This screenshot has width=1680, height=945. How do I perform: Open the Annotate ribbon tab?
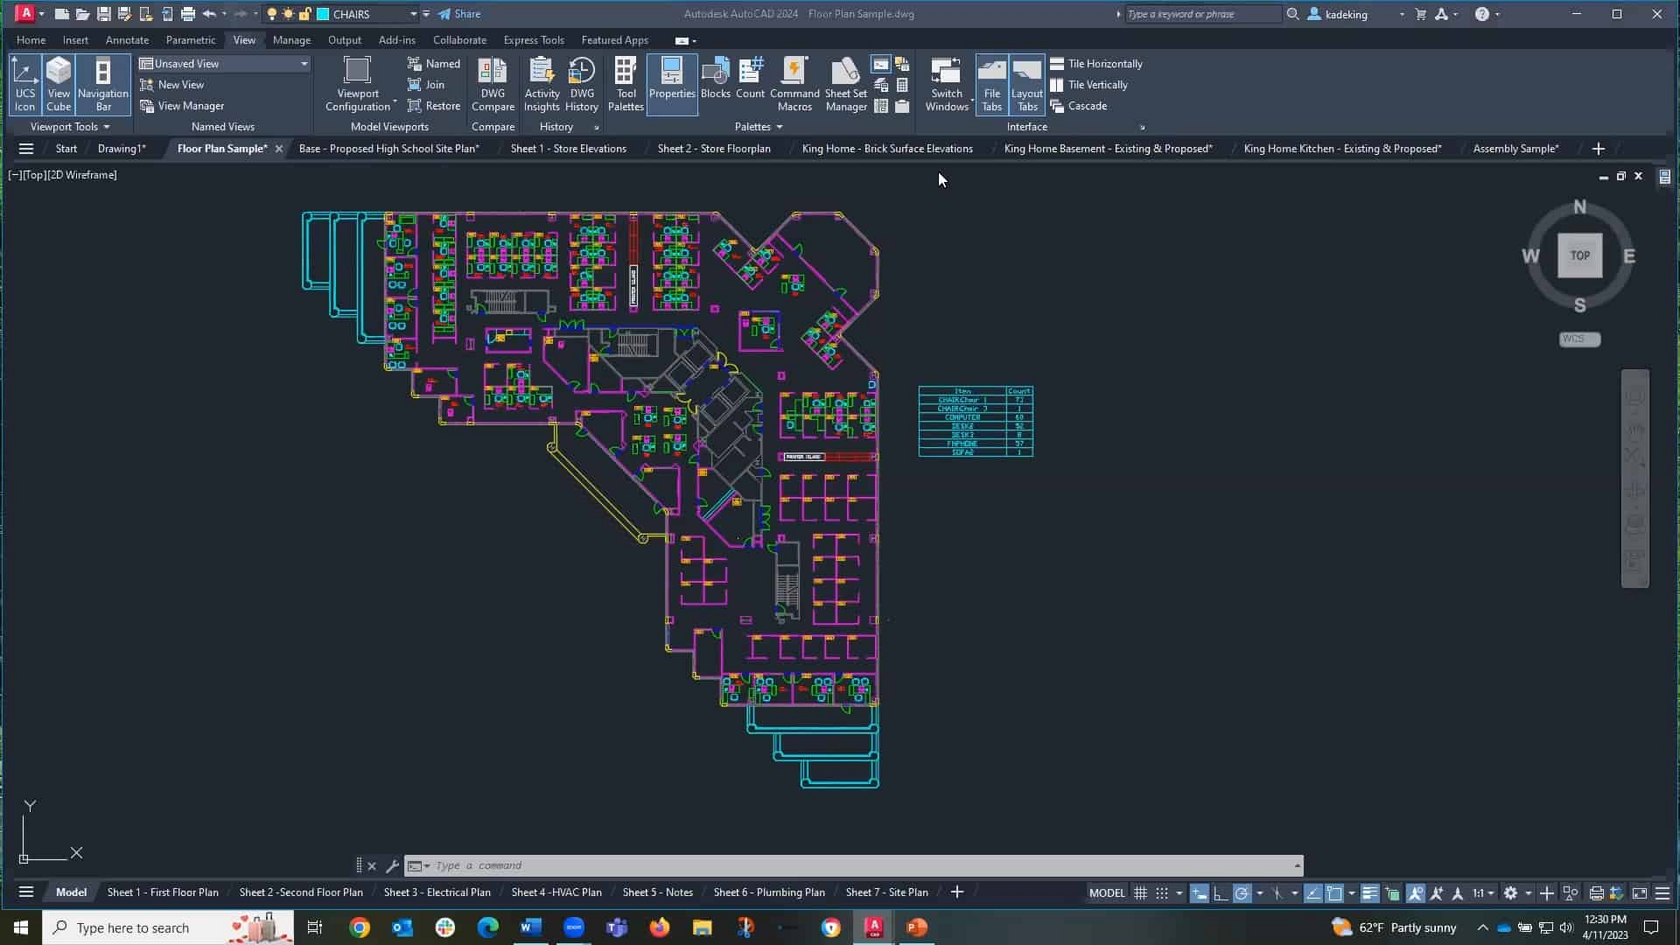pos(127,40)
